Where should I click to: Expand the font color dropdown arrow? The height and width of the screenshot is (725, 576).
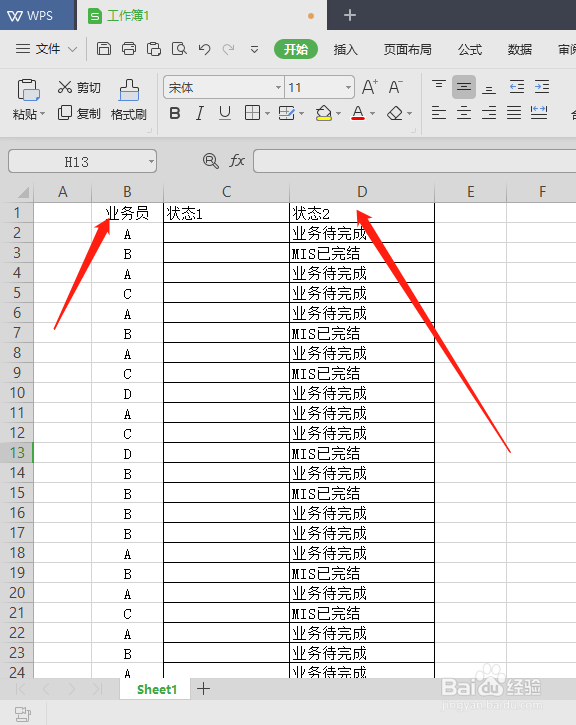click(373, 113)
